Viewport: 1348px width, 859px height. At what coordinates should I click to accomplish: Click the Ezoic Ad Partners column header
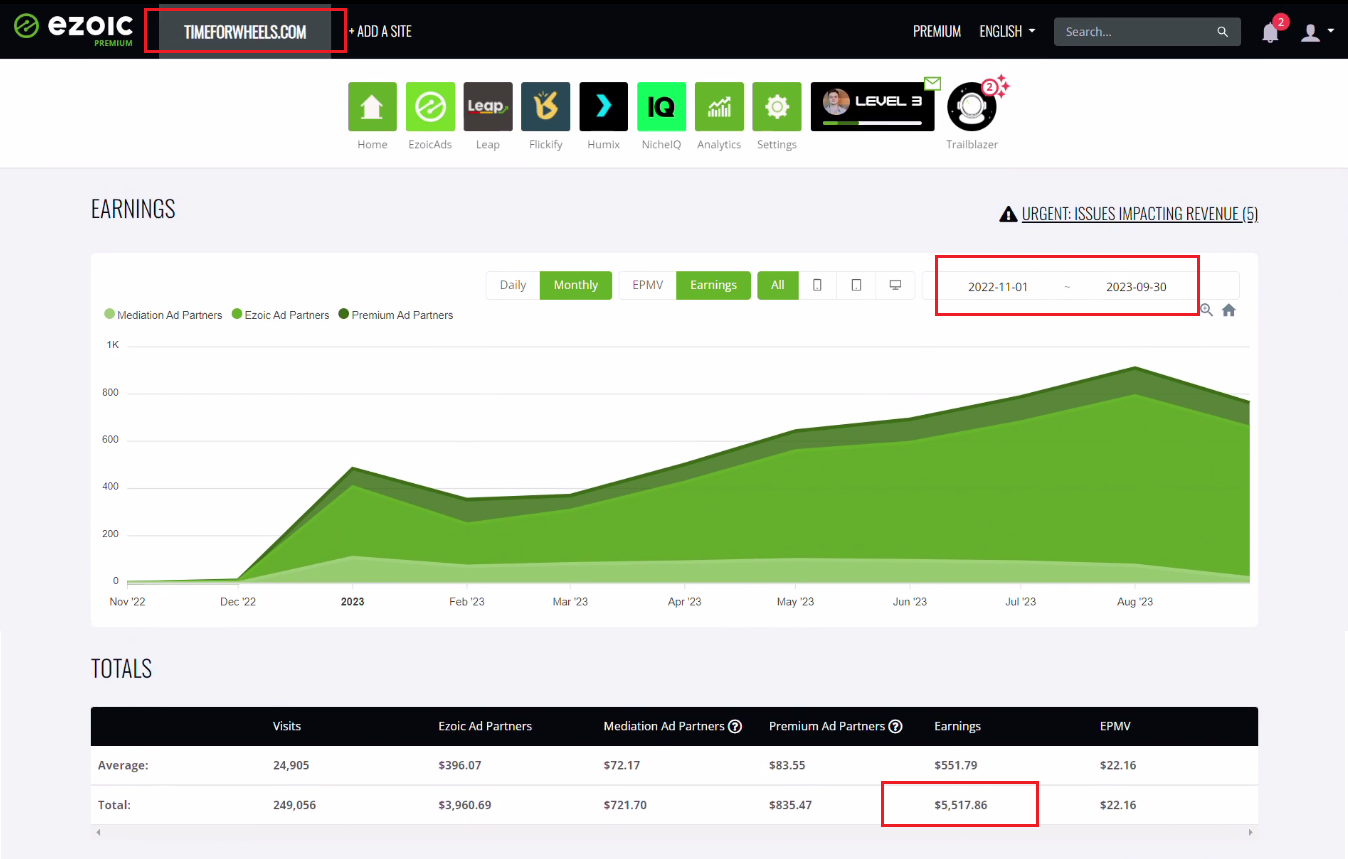pos(485,726)
